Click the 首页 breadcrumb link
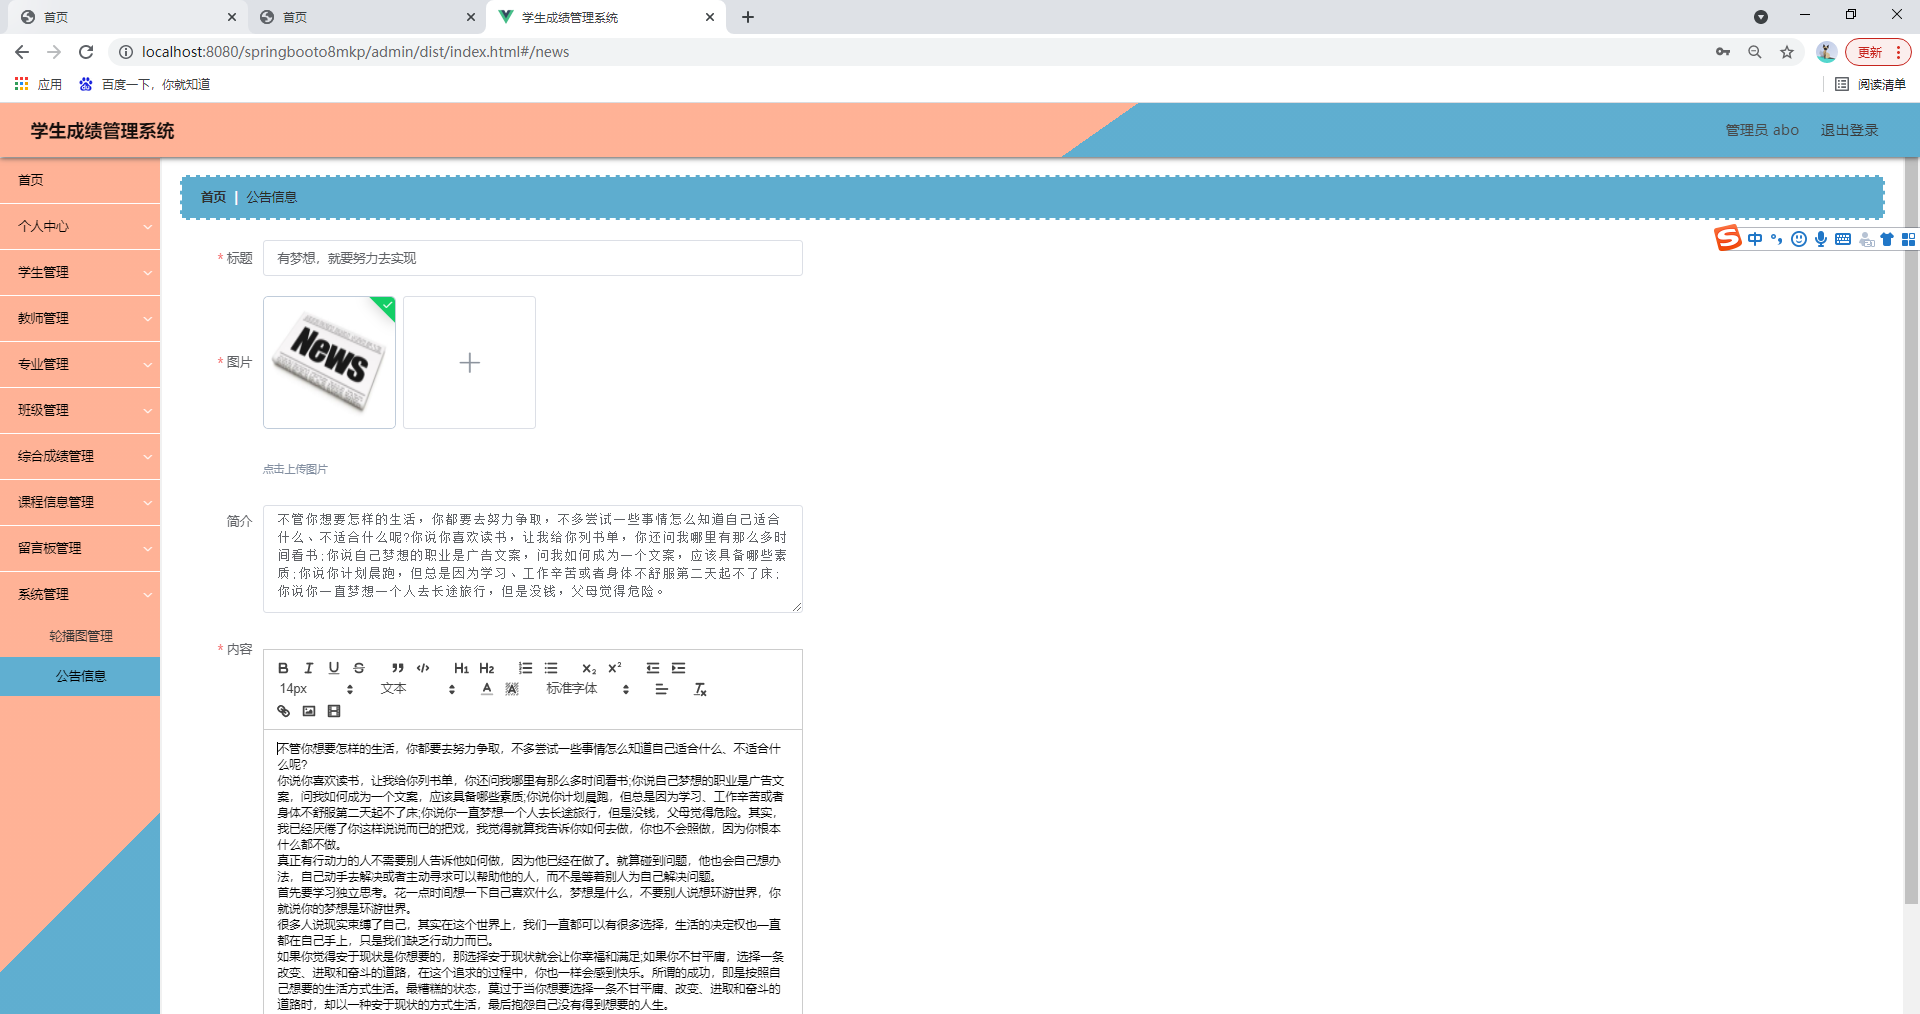This screenshot has width=1920, height=1014. [x=213, y=197]
